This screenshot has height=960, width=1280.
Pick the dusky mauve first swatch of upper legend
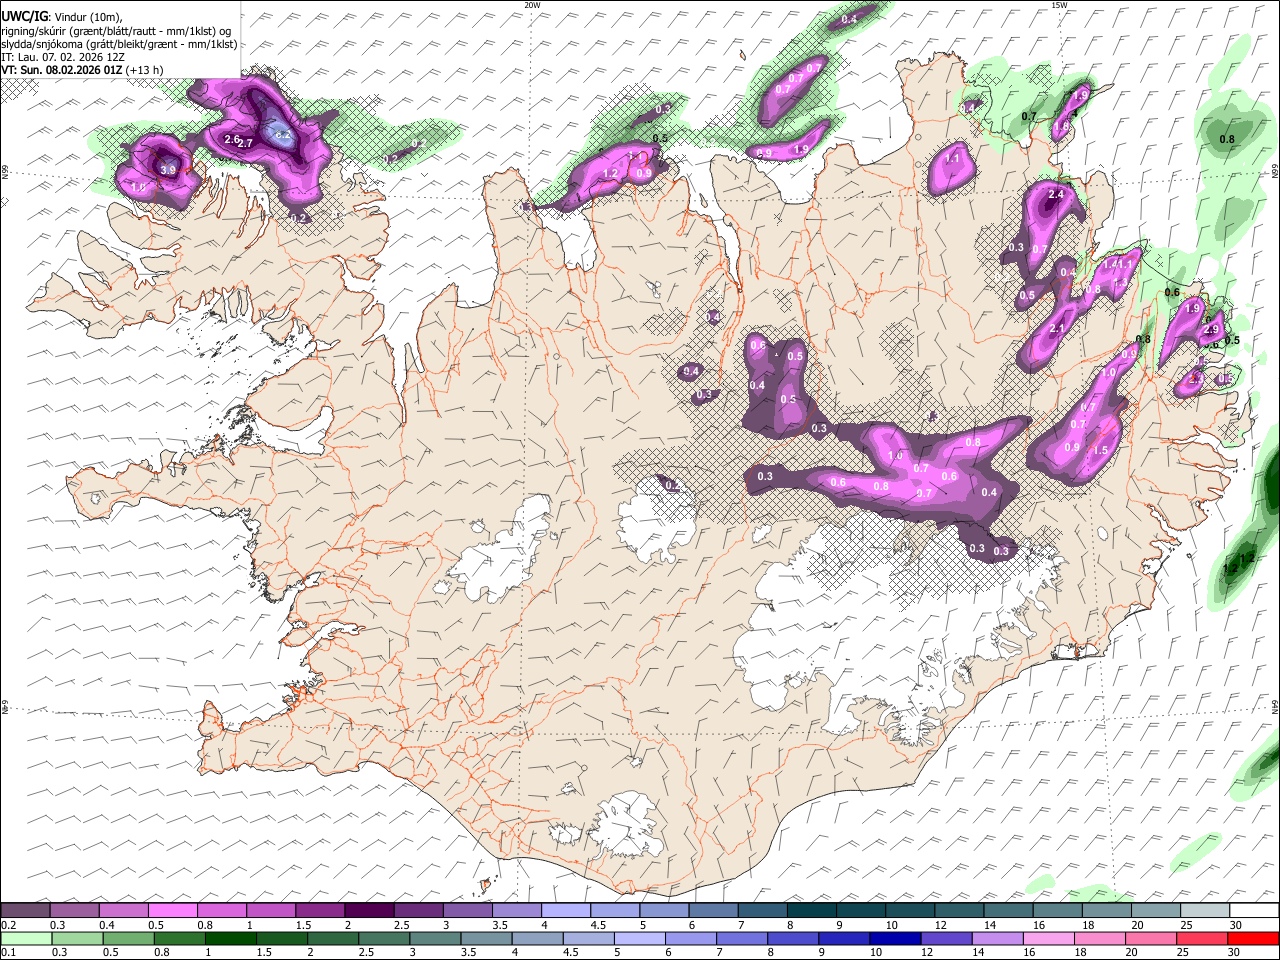25,910
